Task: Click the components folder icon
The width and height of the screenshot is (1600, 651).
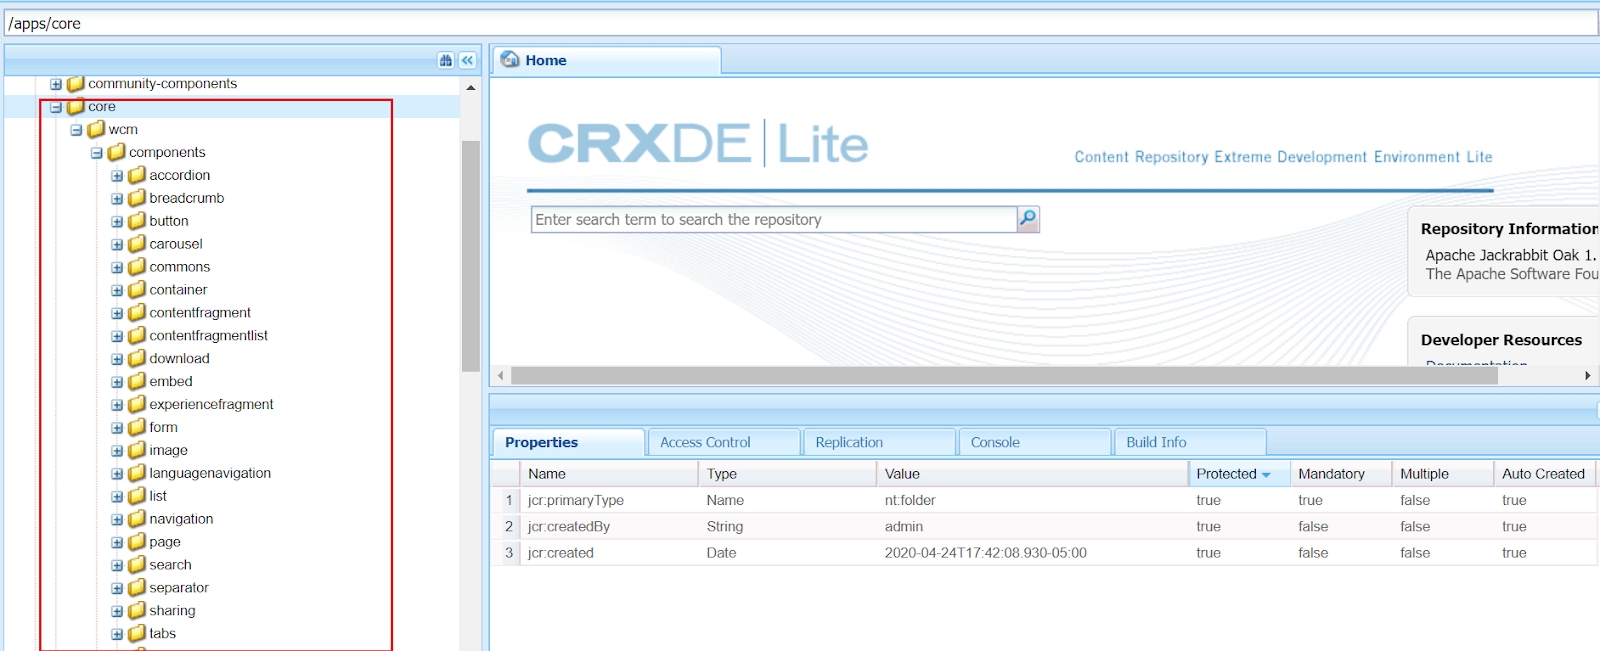Action: point(116,152)
